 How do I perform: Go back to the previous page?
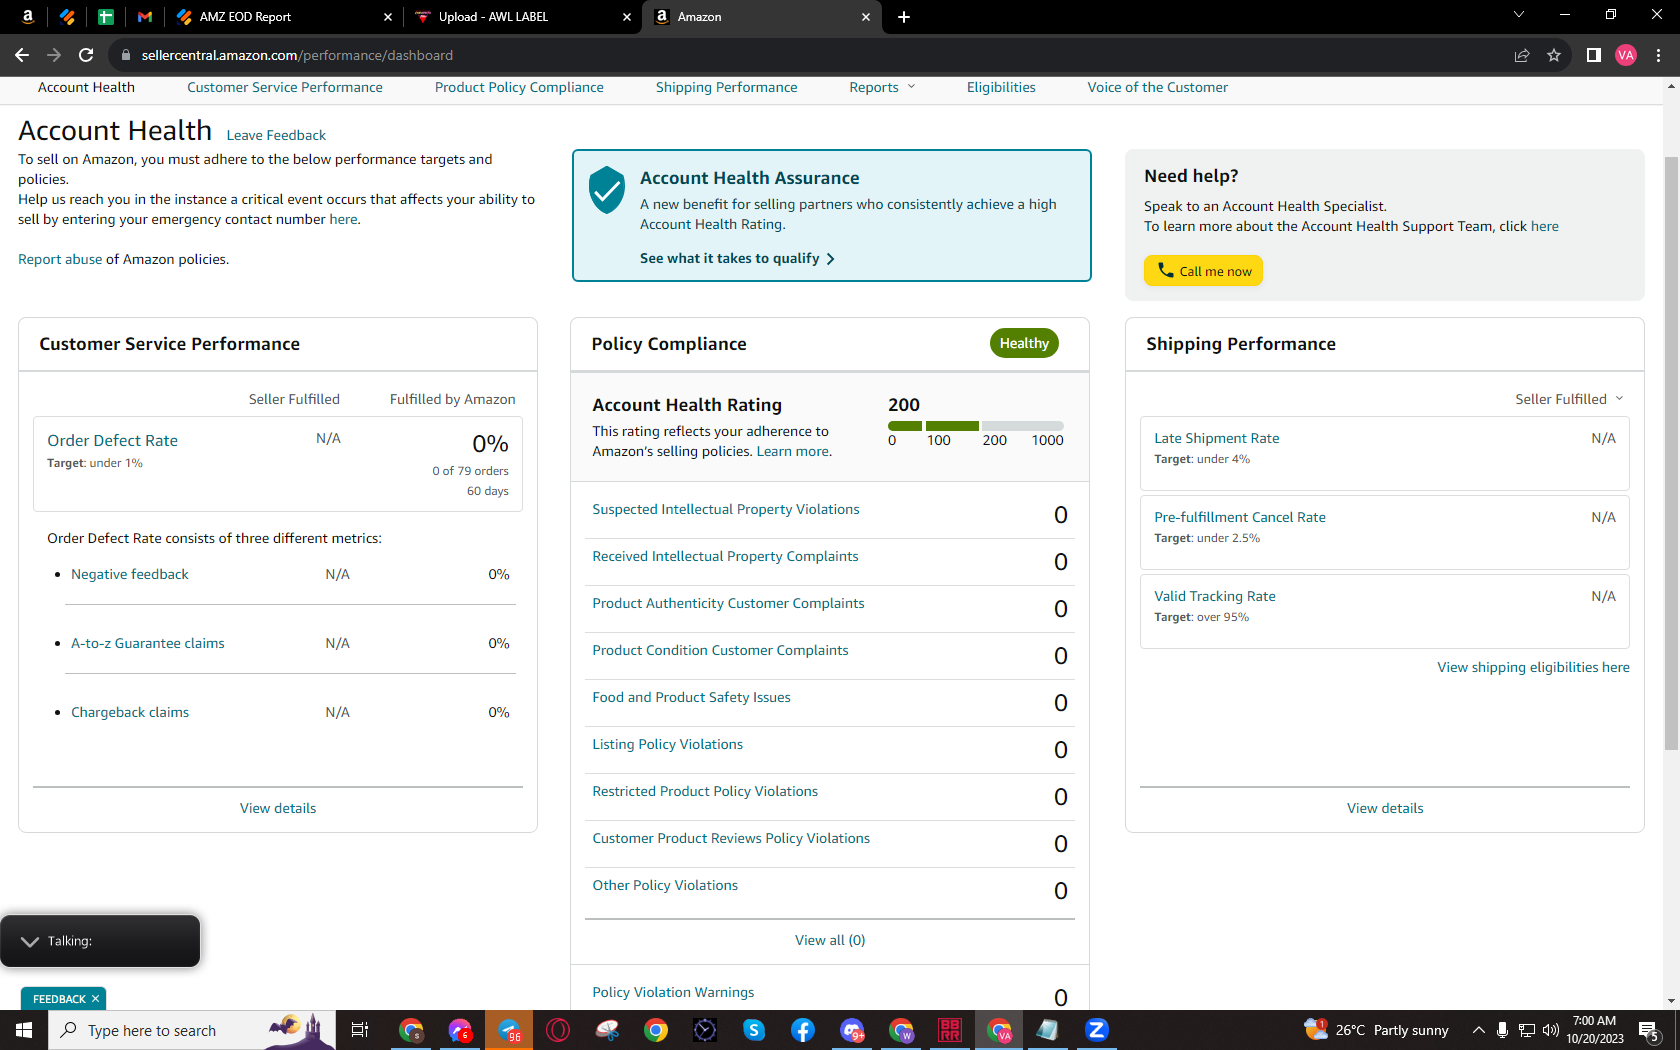point(22,55)
